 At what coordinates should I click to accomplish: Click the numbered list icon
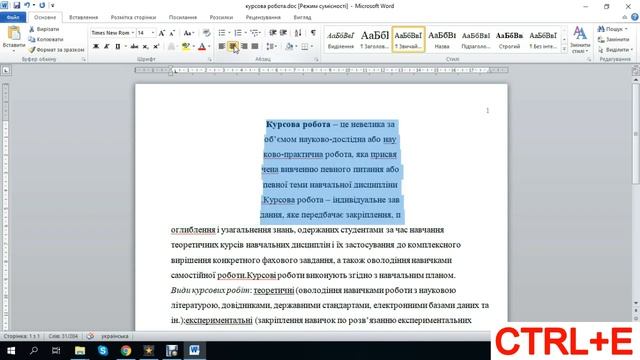[238, 33]
